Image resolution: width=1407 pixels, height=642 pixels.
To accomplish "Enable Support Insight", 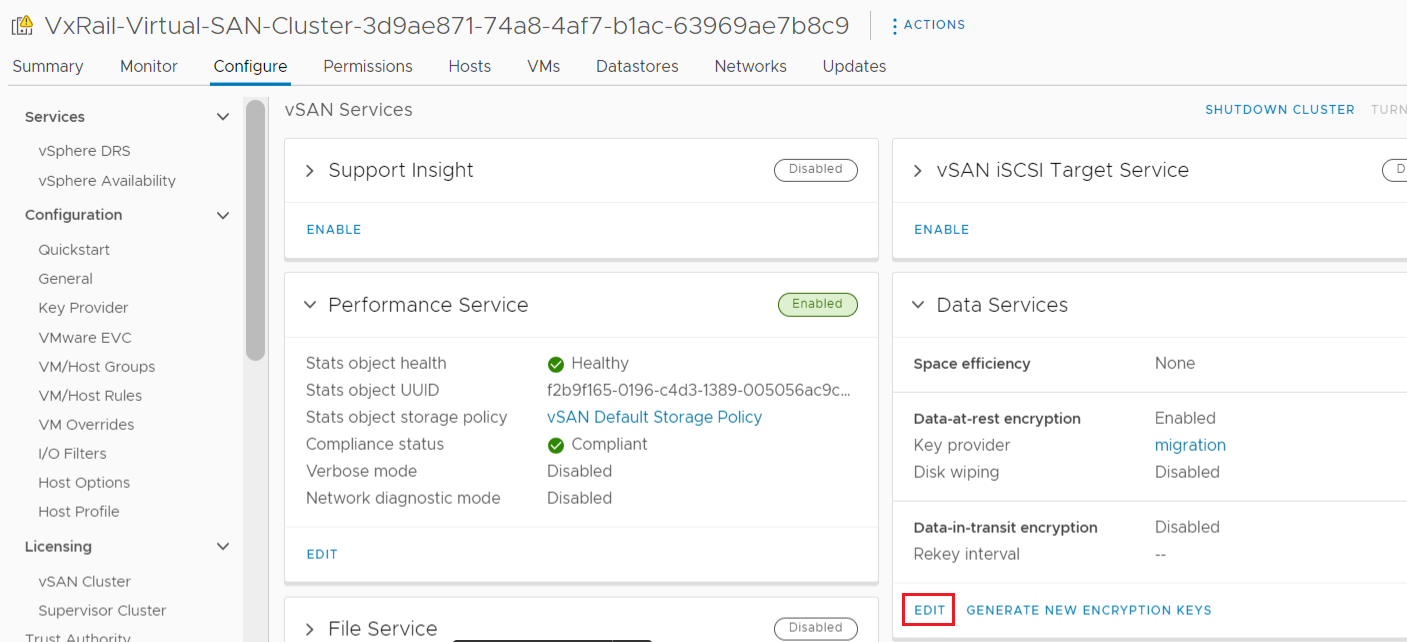I will [x=333, y=229].
